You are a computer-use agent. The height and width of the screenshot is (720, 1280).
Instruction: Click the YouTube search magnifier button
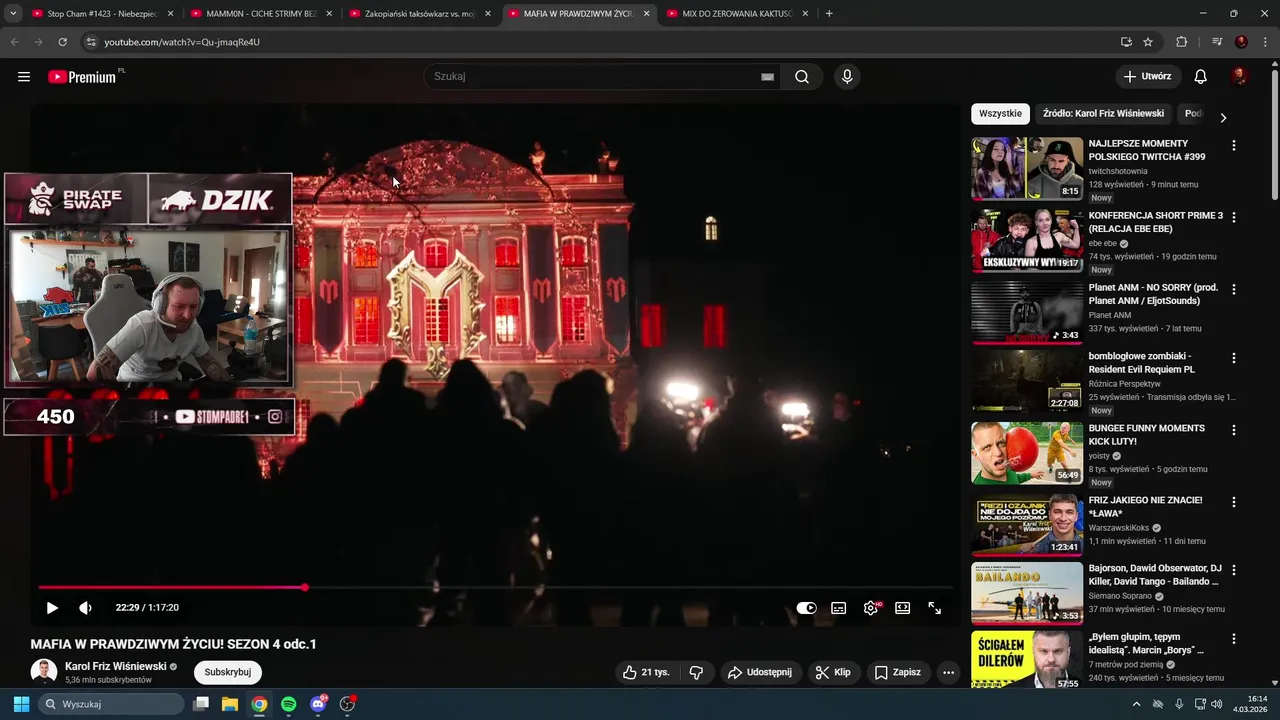(x=802, y=77)
